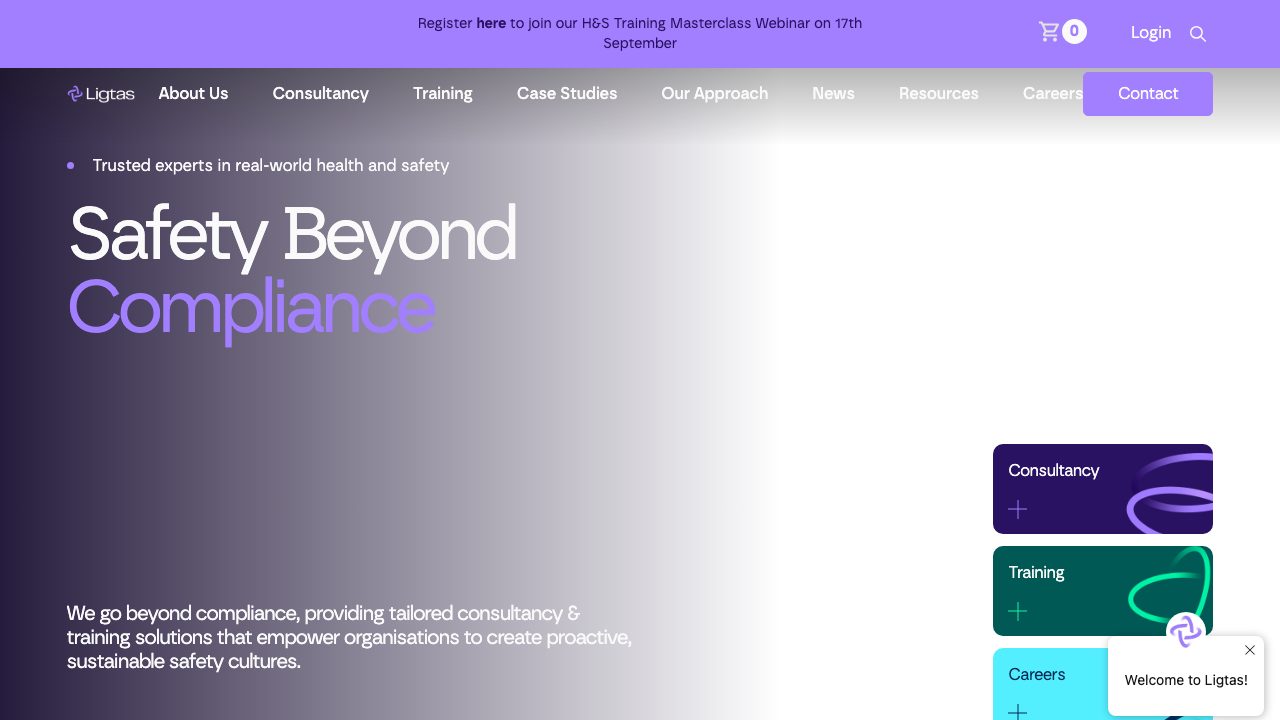
Task: Go to Case Studies page
Action: coord(567,93)
